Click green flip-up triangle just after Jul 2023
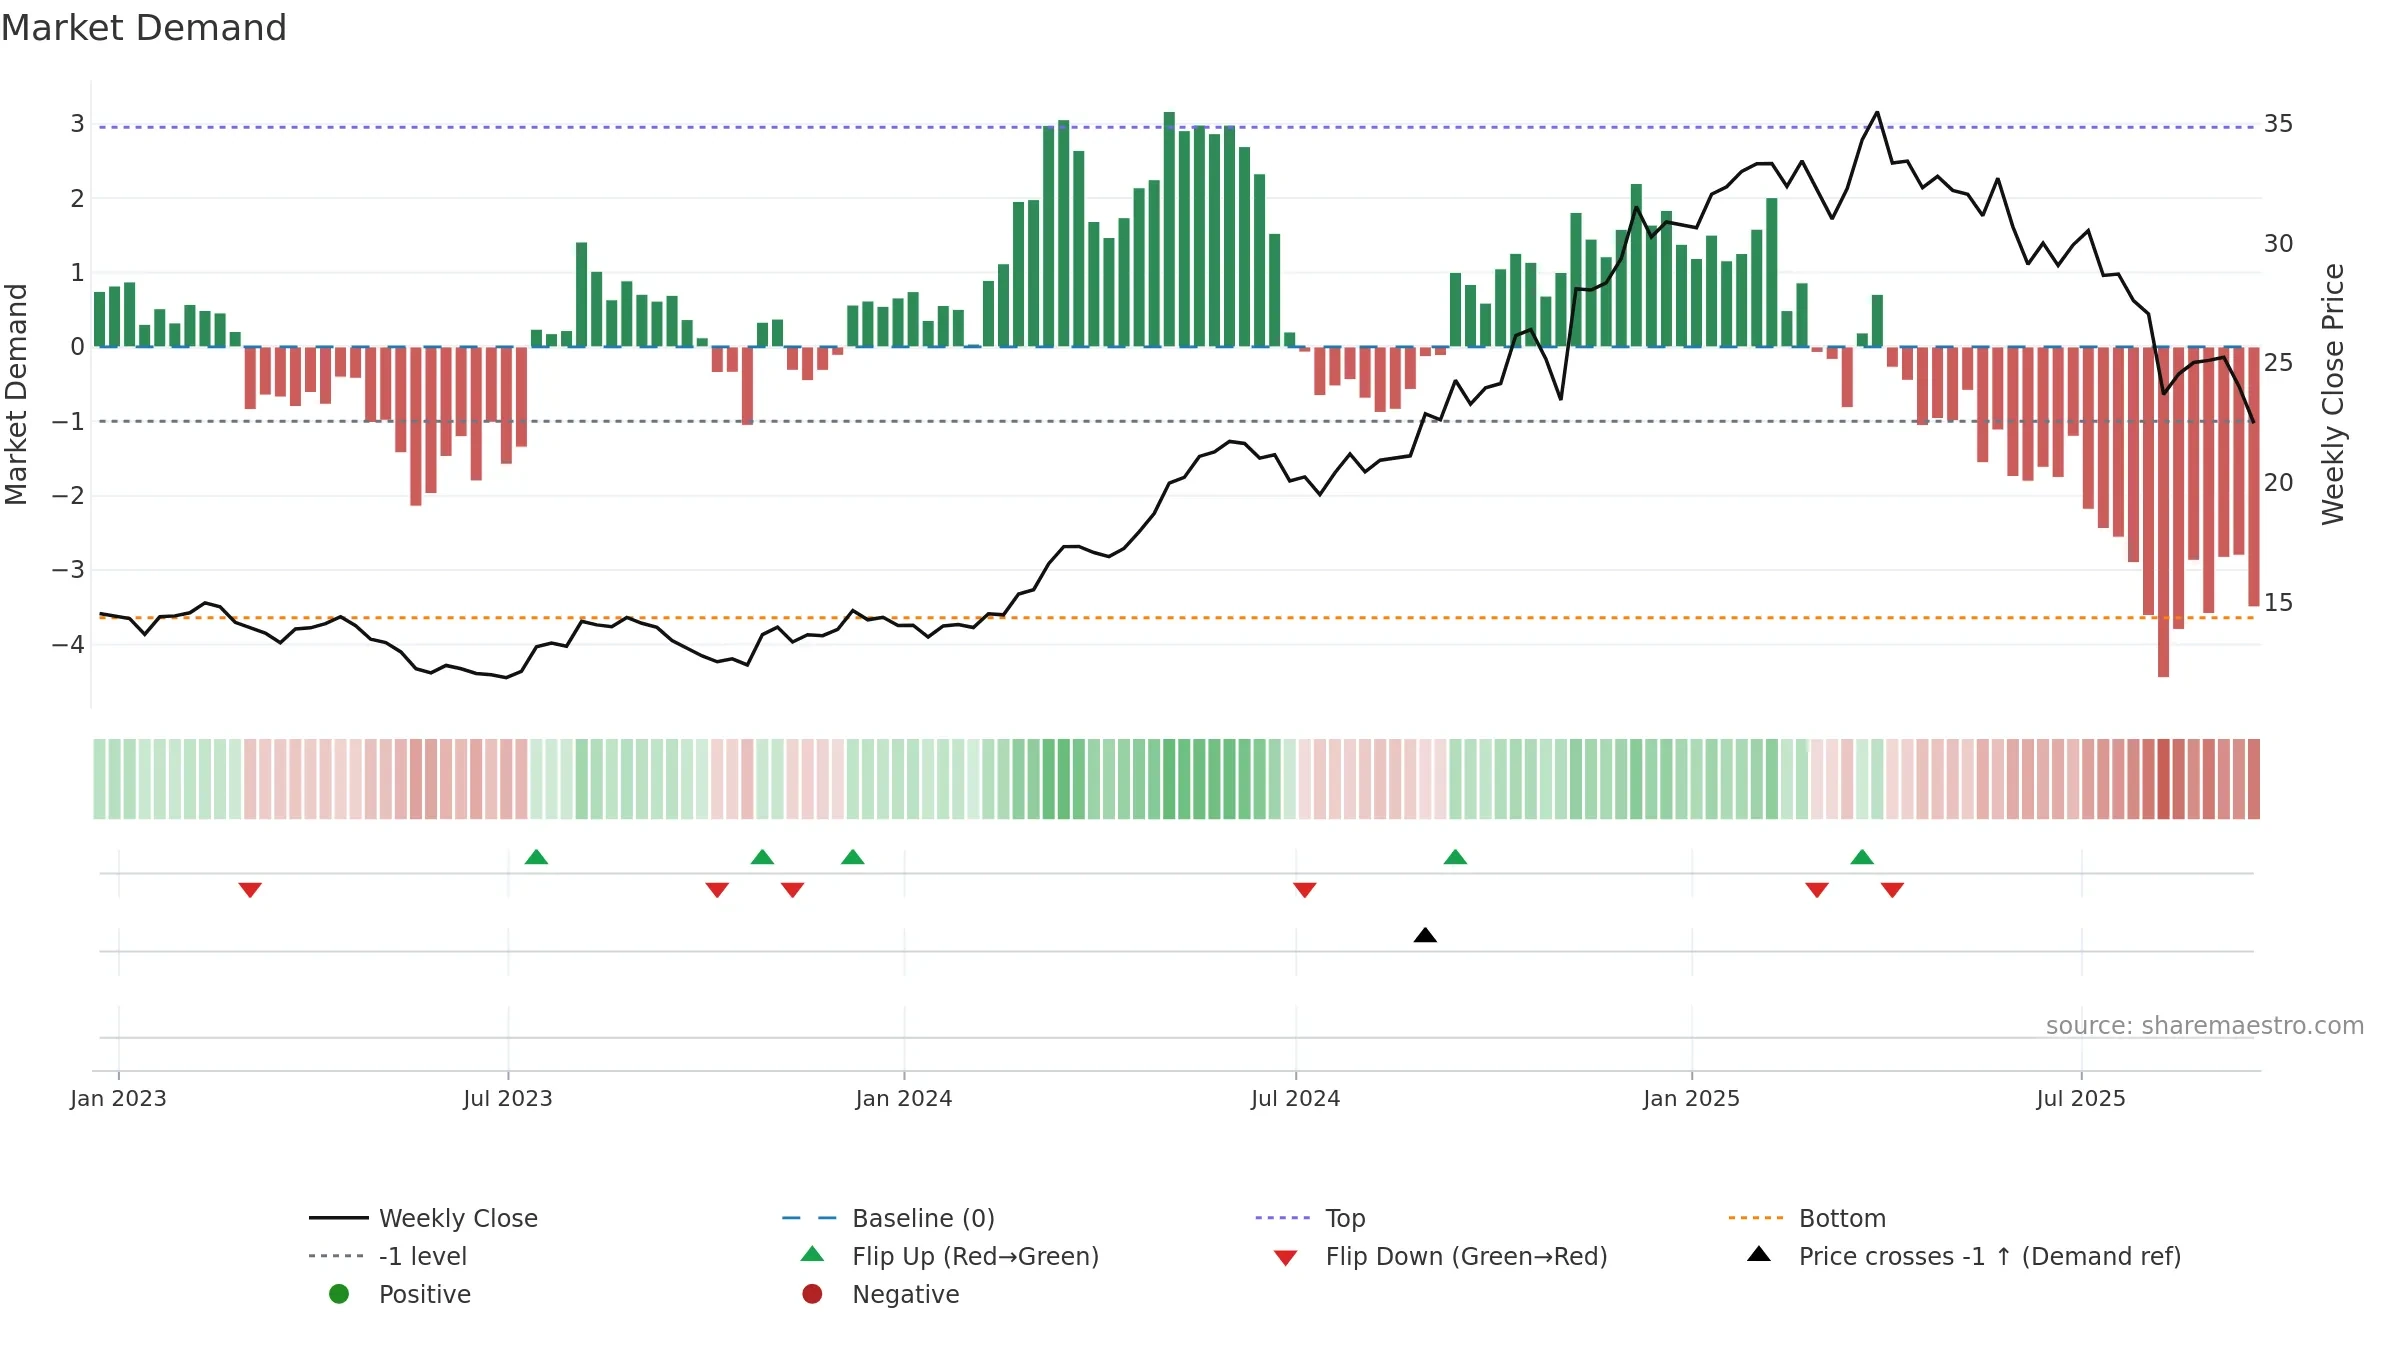The height and width of the screenshot is (1350, 2400). pyautogui.click(x=536, y=857)
